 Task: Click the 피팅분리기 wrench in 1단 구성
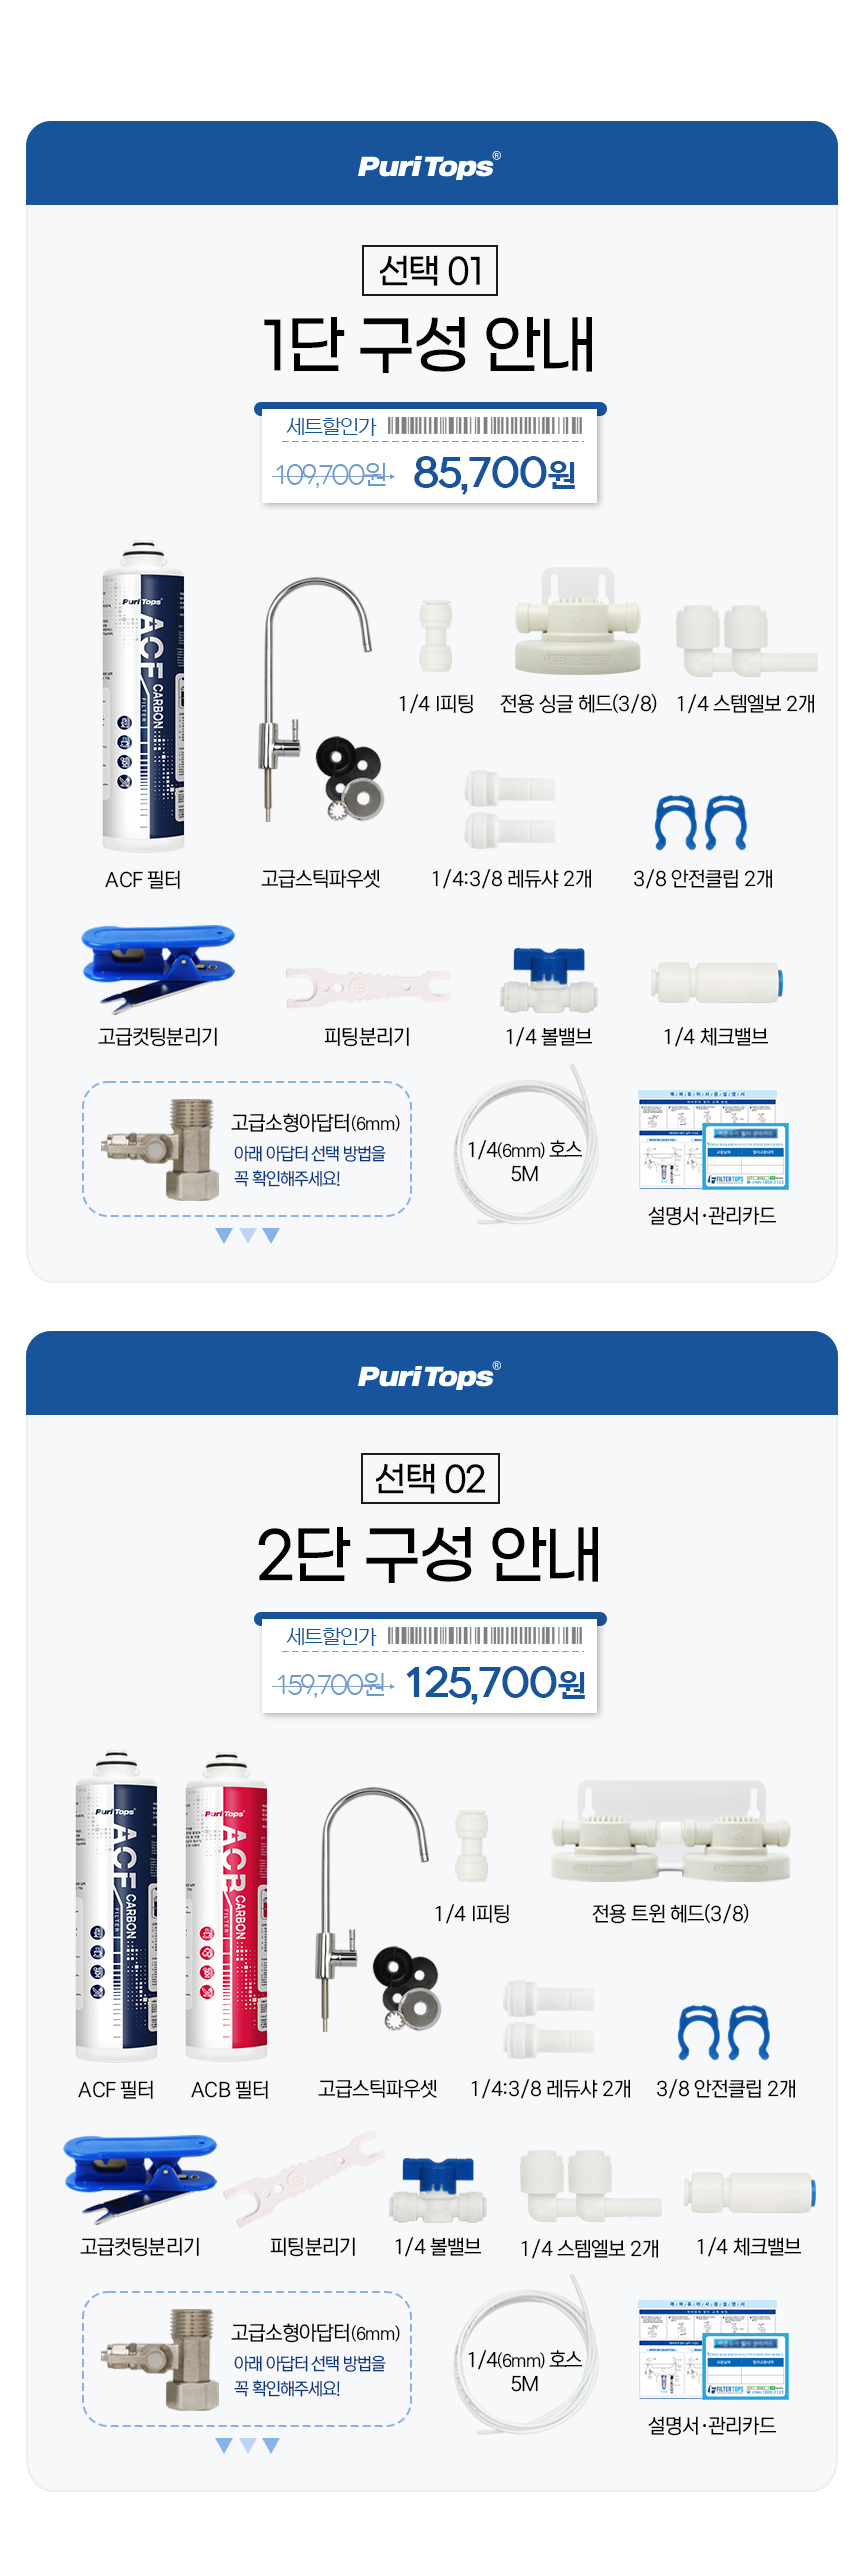pos(367,986)
